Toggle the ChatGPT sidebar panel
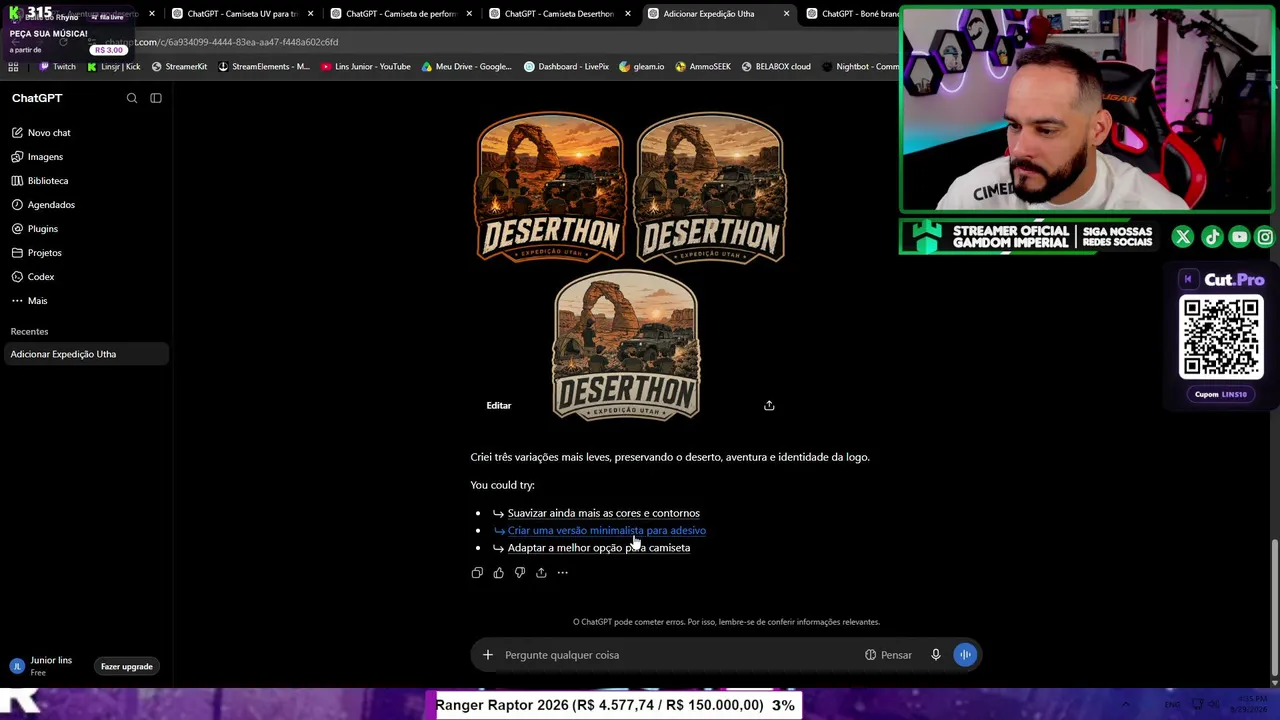 click(156, 98)
